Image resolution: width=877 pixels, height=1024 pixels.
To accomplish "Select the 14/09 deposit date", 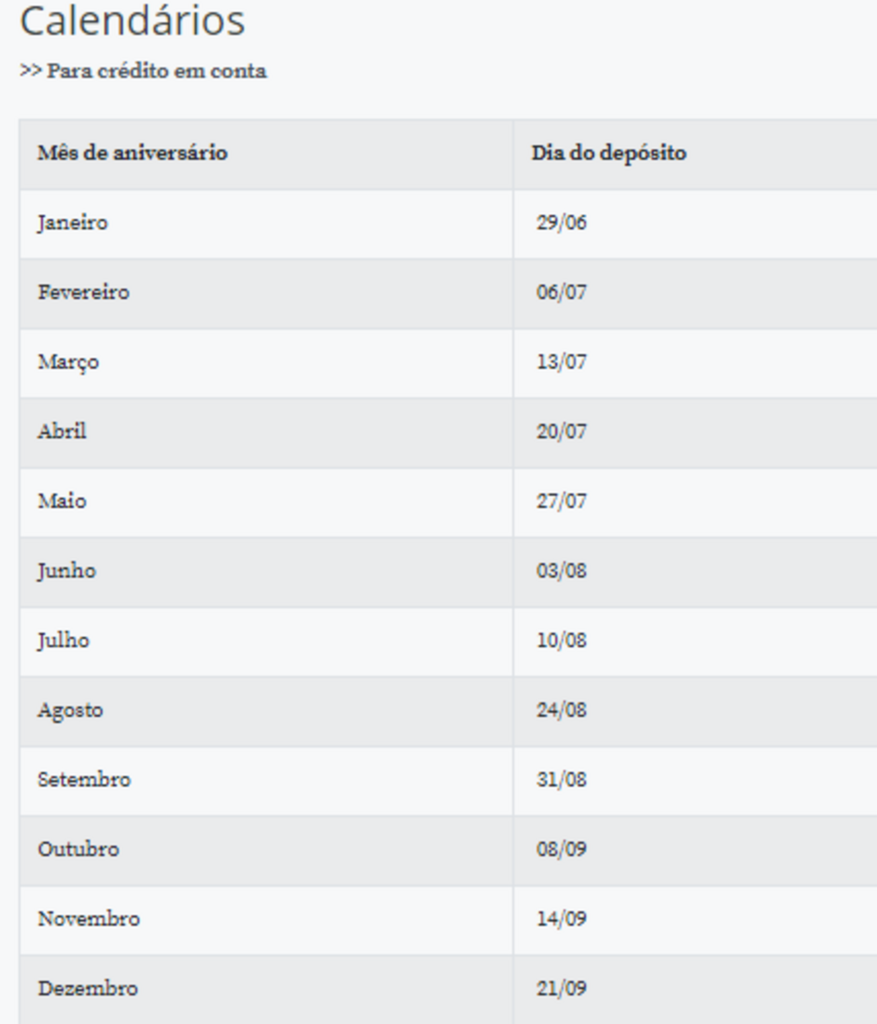I will tap(561, 919).
